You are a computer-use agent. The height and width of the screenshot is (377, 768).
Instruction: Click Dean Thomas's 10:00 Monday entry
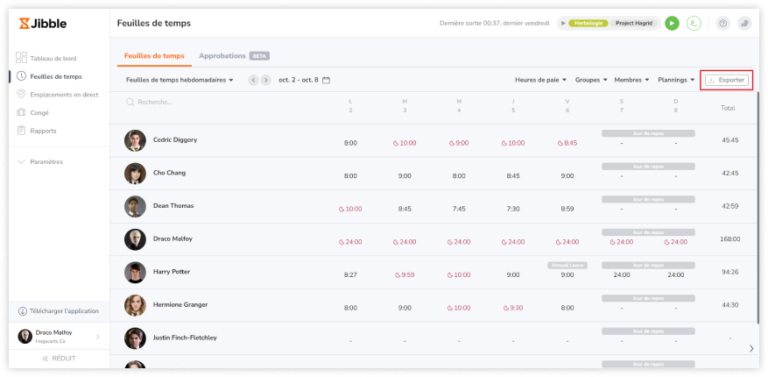(x=350, y=209)
